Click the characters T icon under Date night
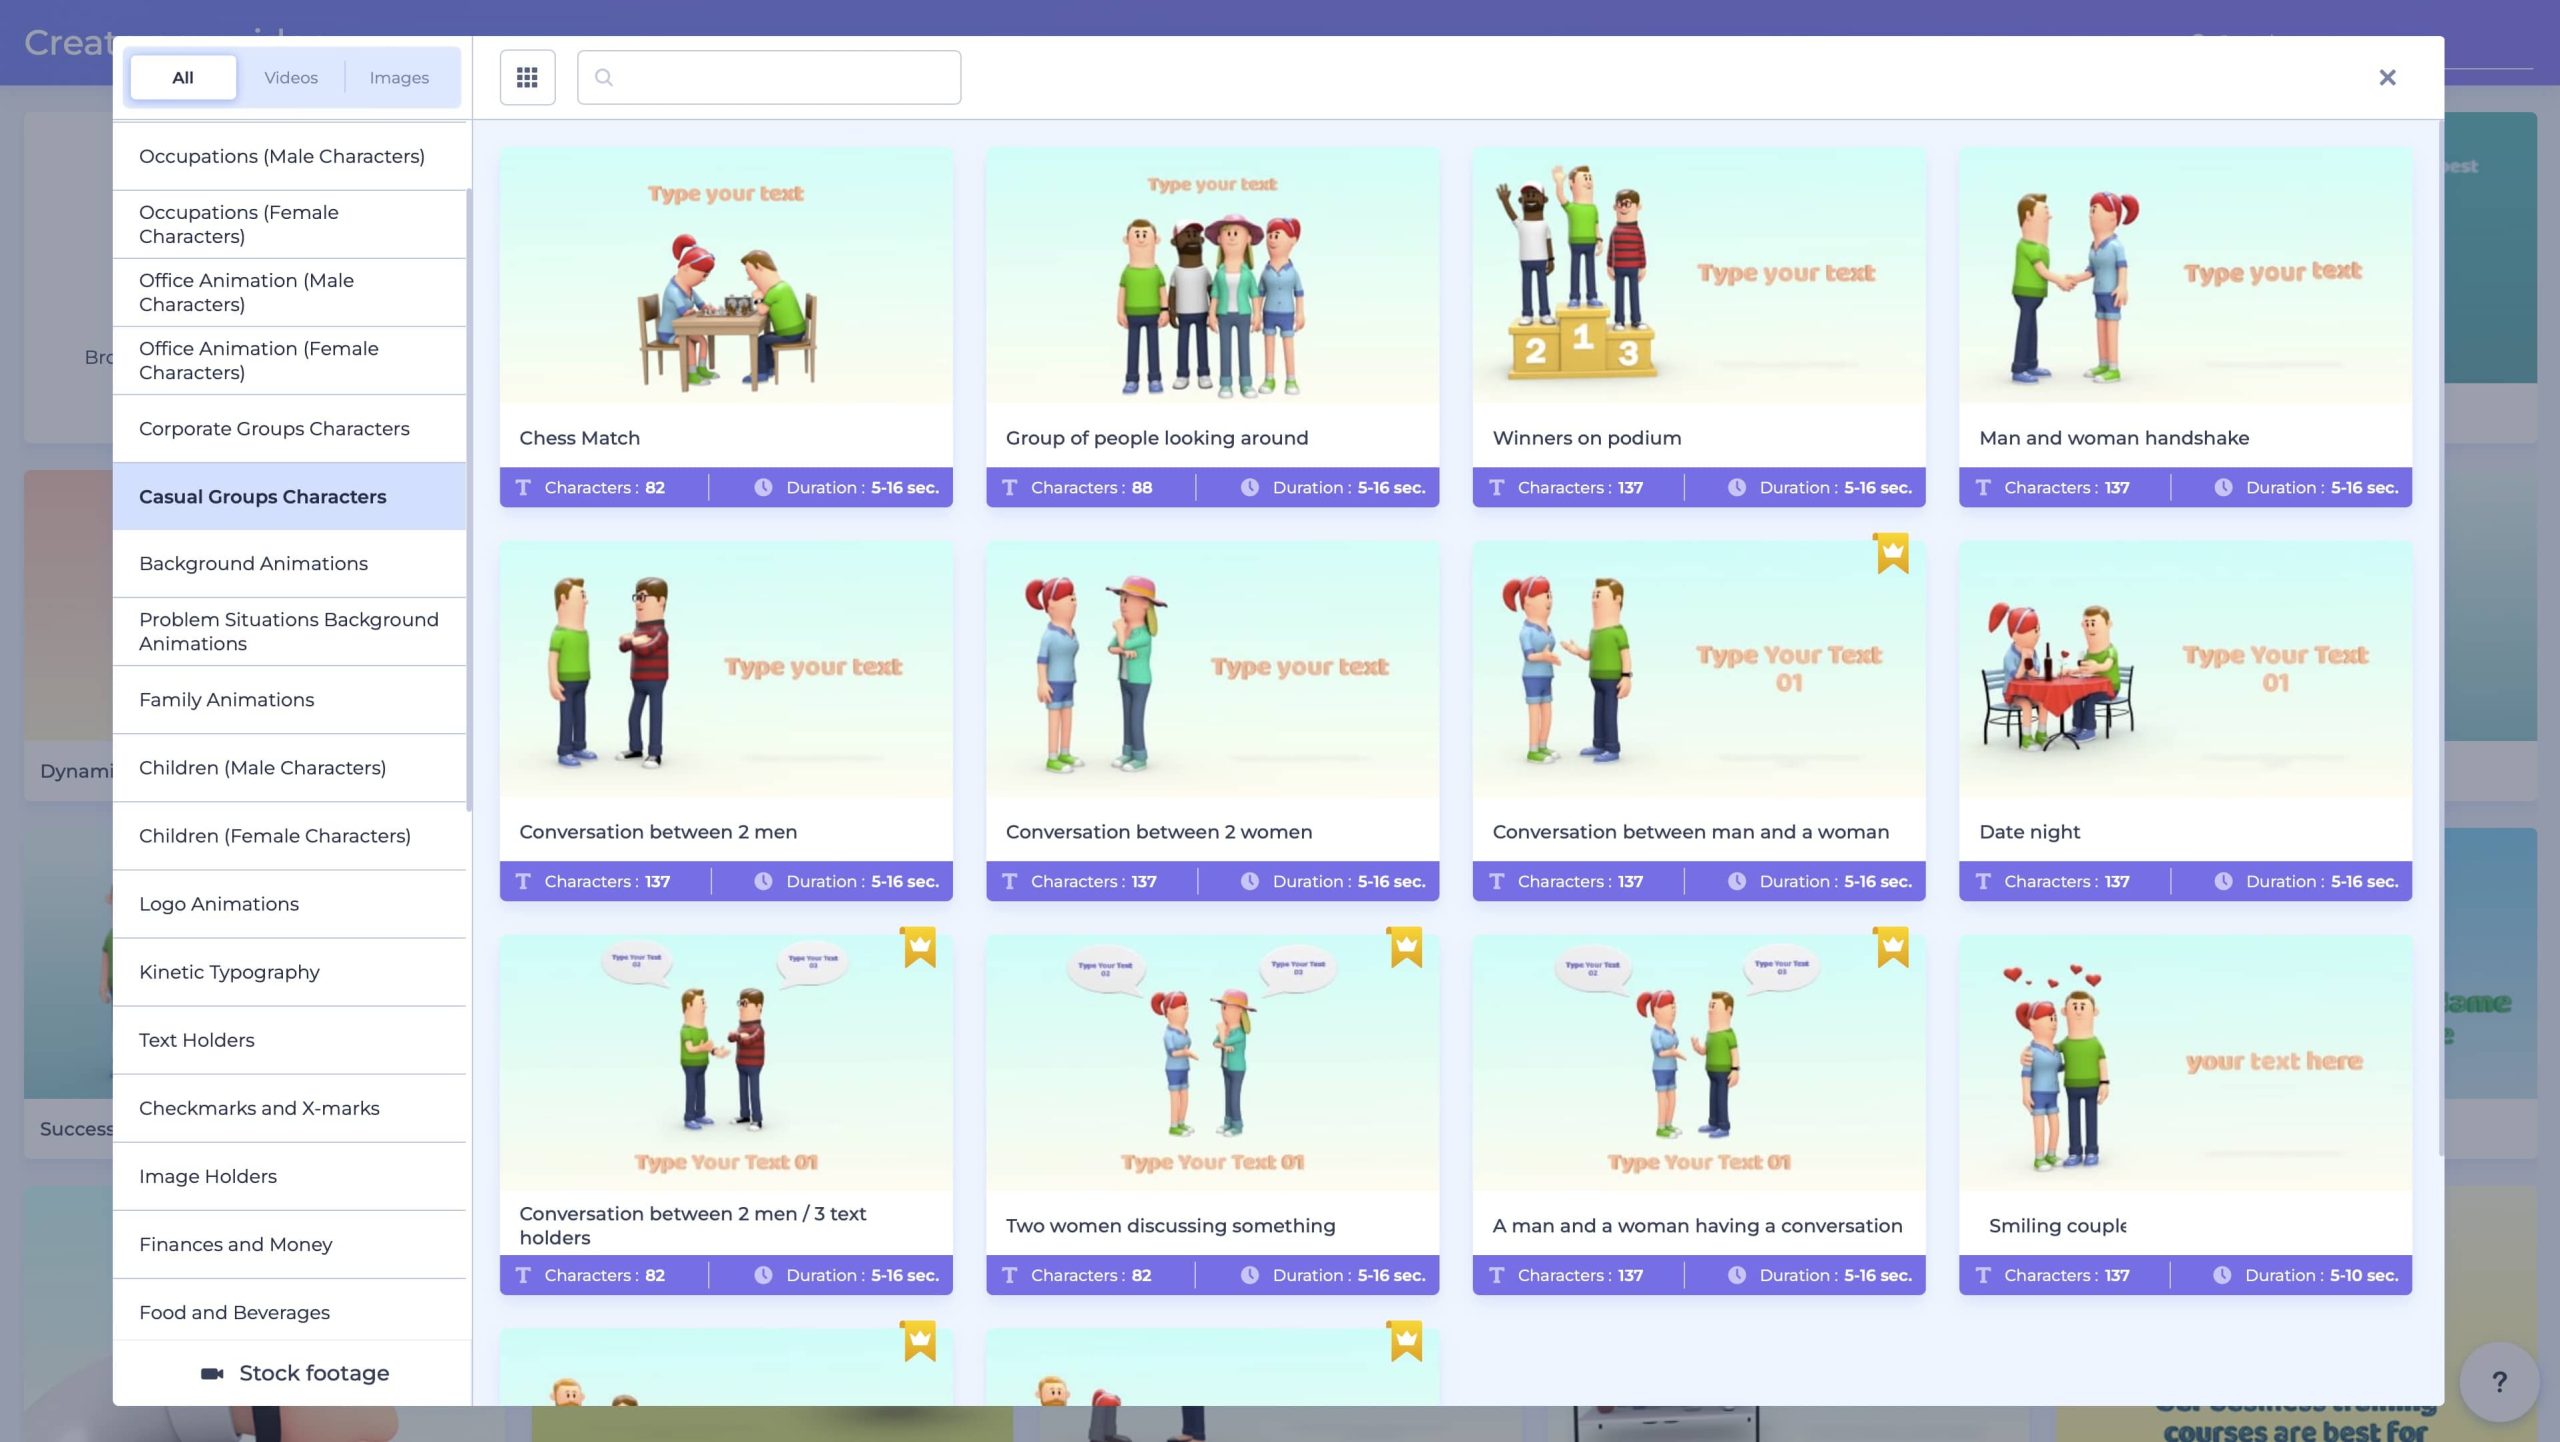The width and height of the screenshot is (2560, 1442). coord(1983,881)
